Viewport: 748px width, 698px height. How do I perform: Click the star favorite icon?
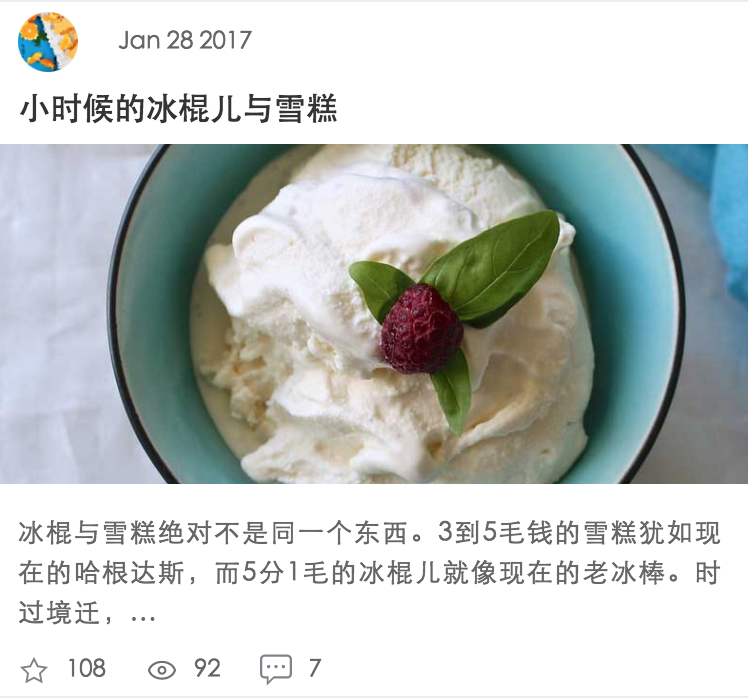tap(34, 669)
